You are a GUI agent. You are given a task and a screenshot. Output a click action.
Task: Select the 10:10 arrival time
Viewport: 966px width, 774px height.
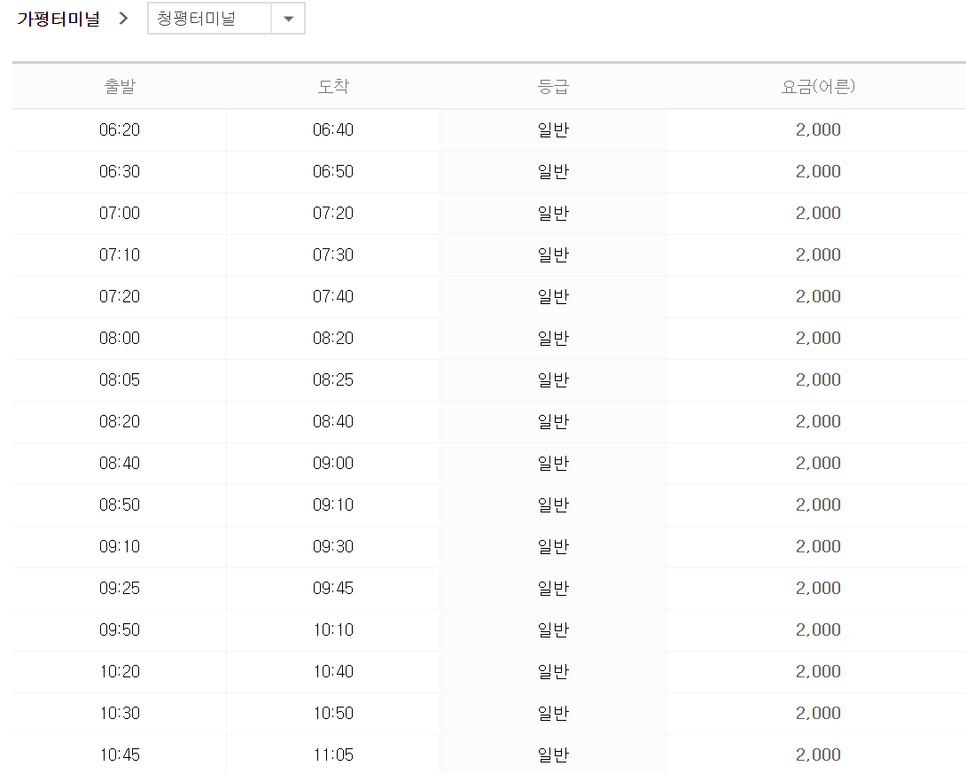click(x=333, y=630)
